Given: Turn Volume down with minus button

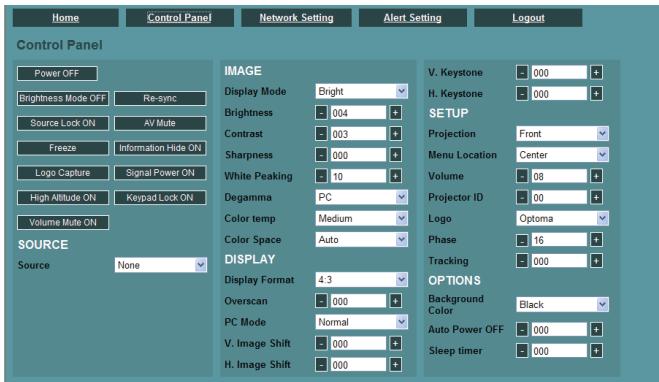Looking at the screenshot, I should coord(522,176).
